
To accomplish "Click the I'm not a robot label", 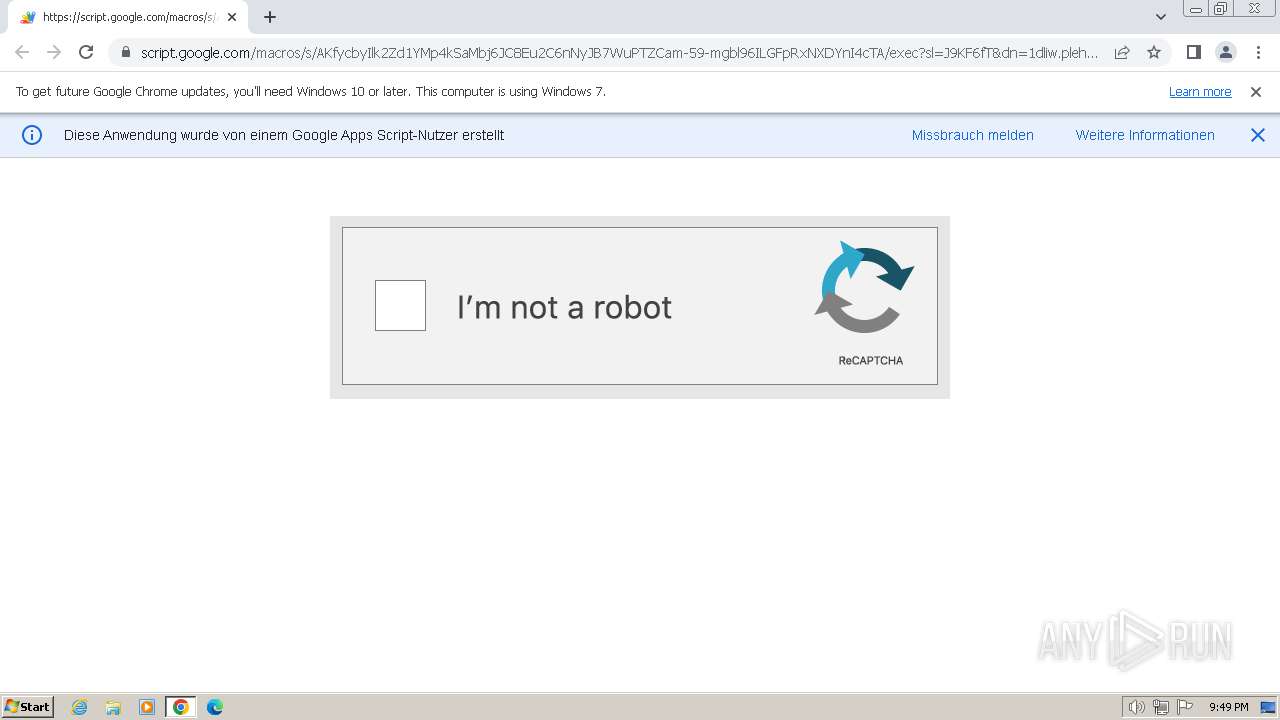I will pos(564,307).
